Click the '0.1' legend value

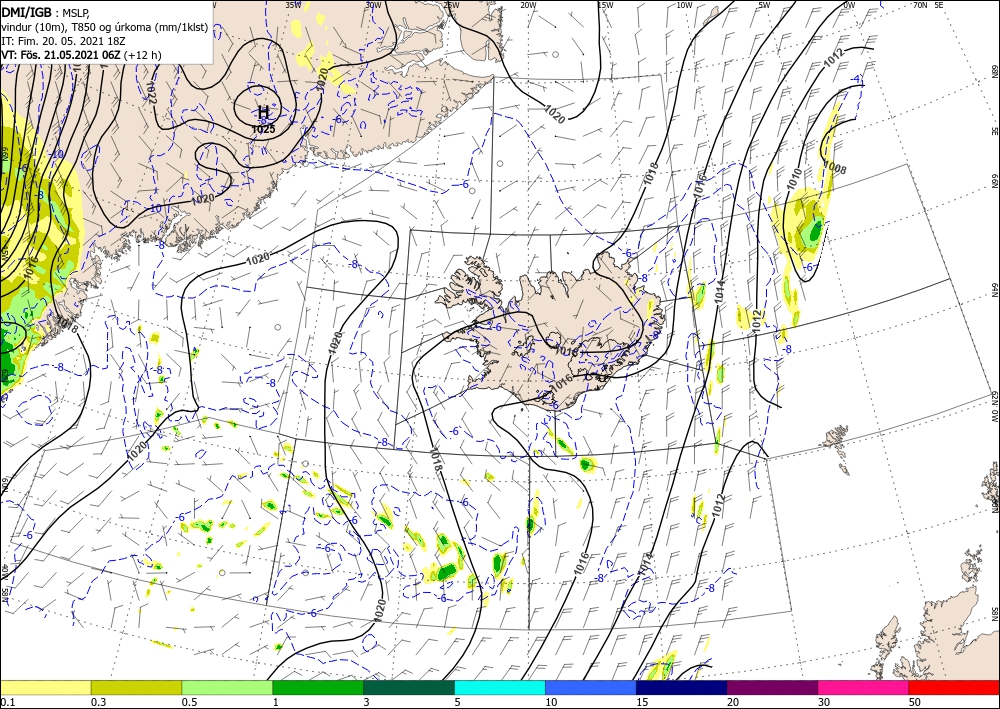7,702
